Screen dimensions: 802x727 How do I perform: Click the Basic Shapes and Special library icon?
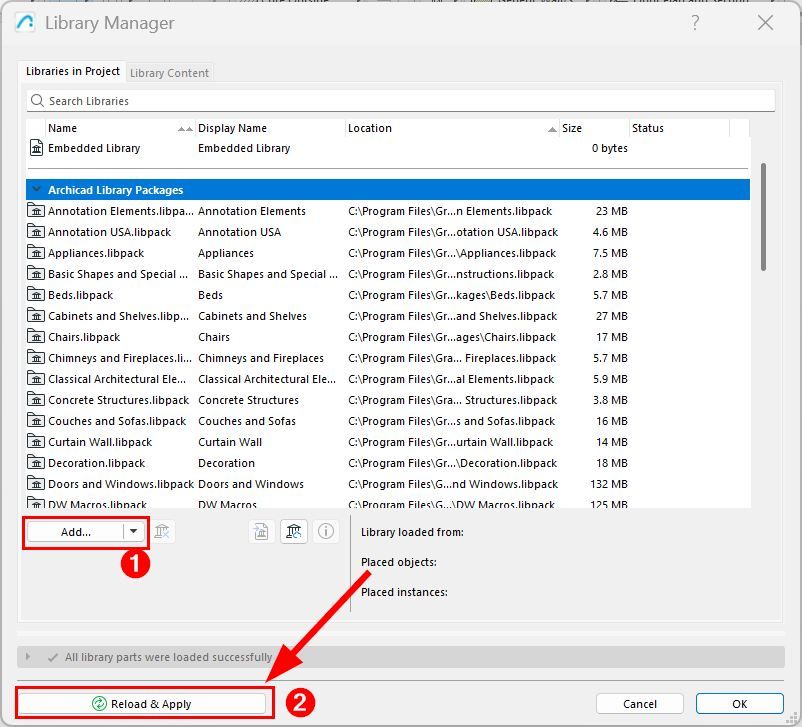point(36,273)
